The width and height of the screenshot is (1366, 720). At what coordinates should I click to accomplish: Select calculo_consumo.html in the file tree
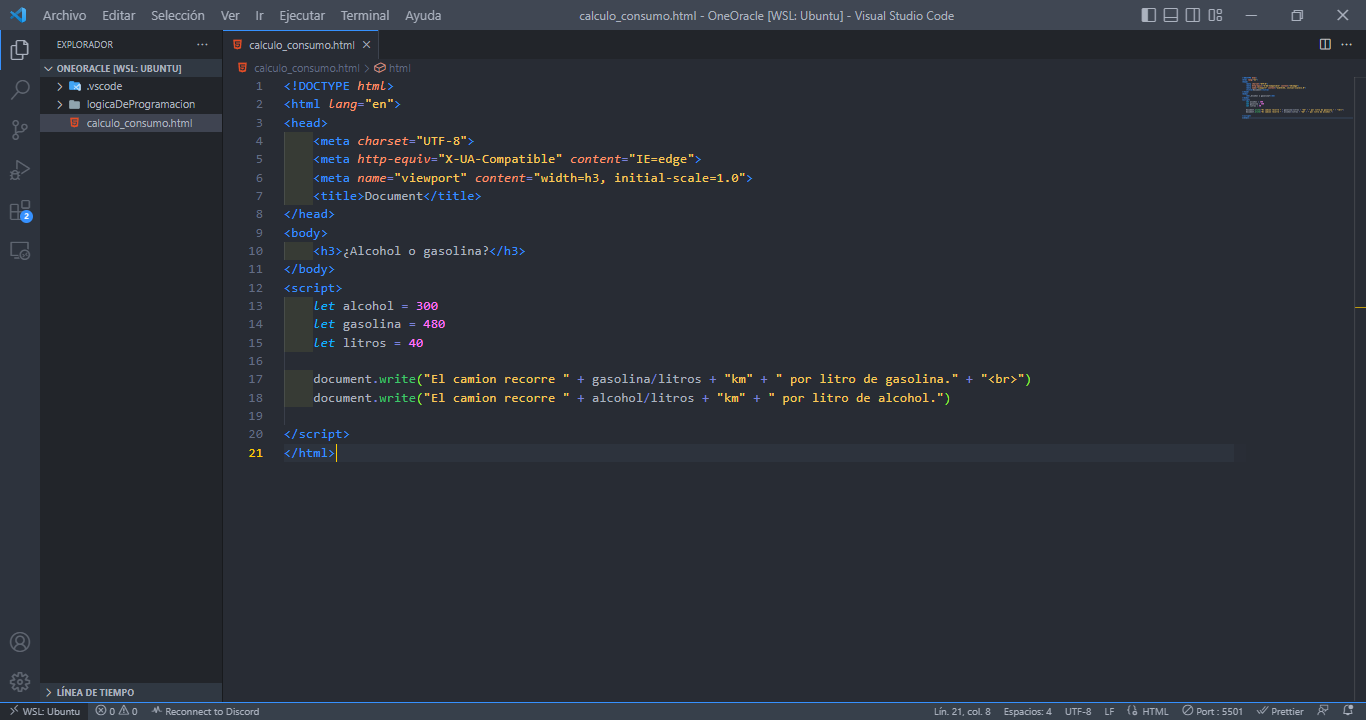131,123
